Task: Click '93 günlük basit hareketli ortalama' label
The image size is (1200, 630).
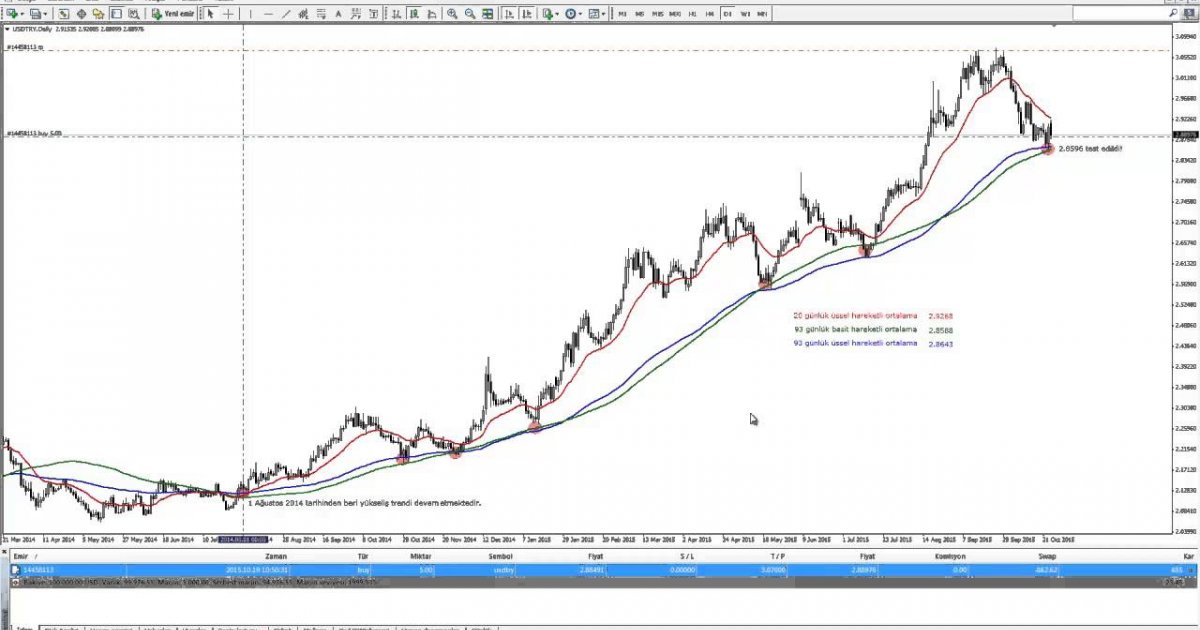Action: 855,329
